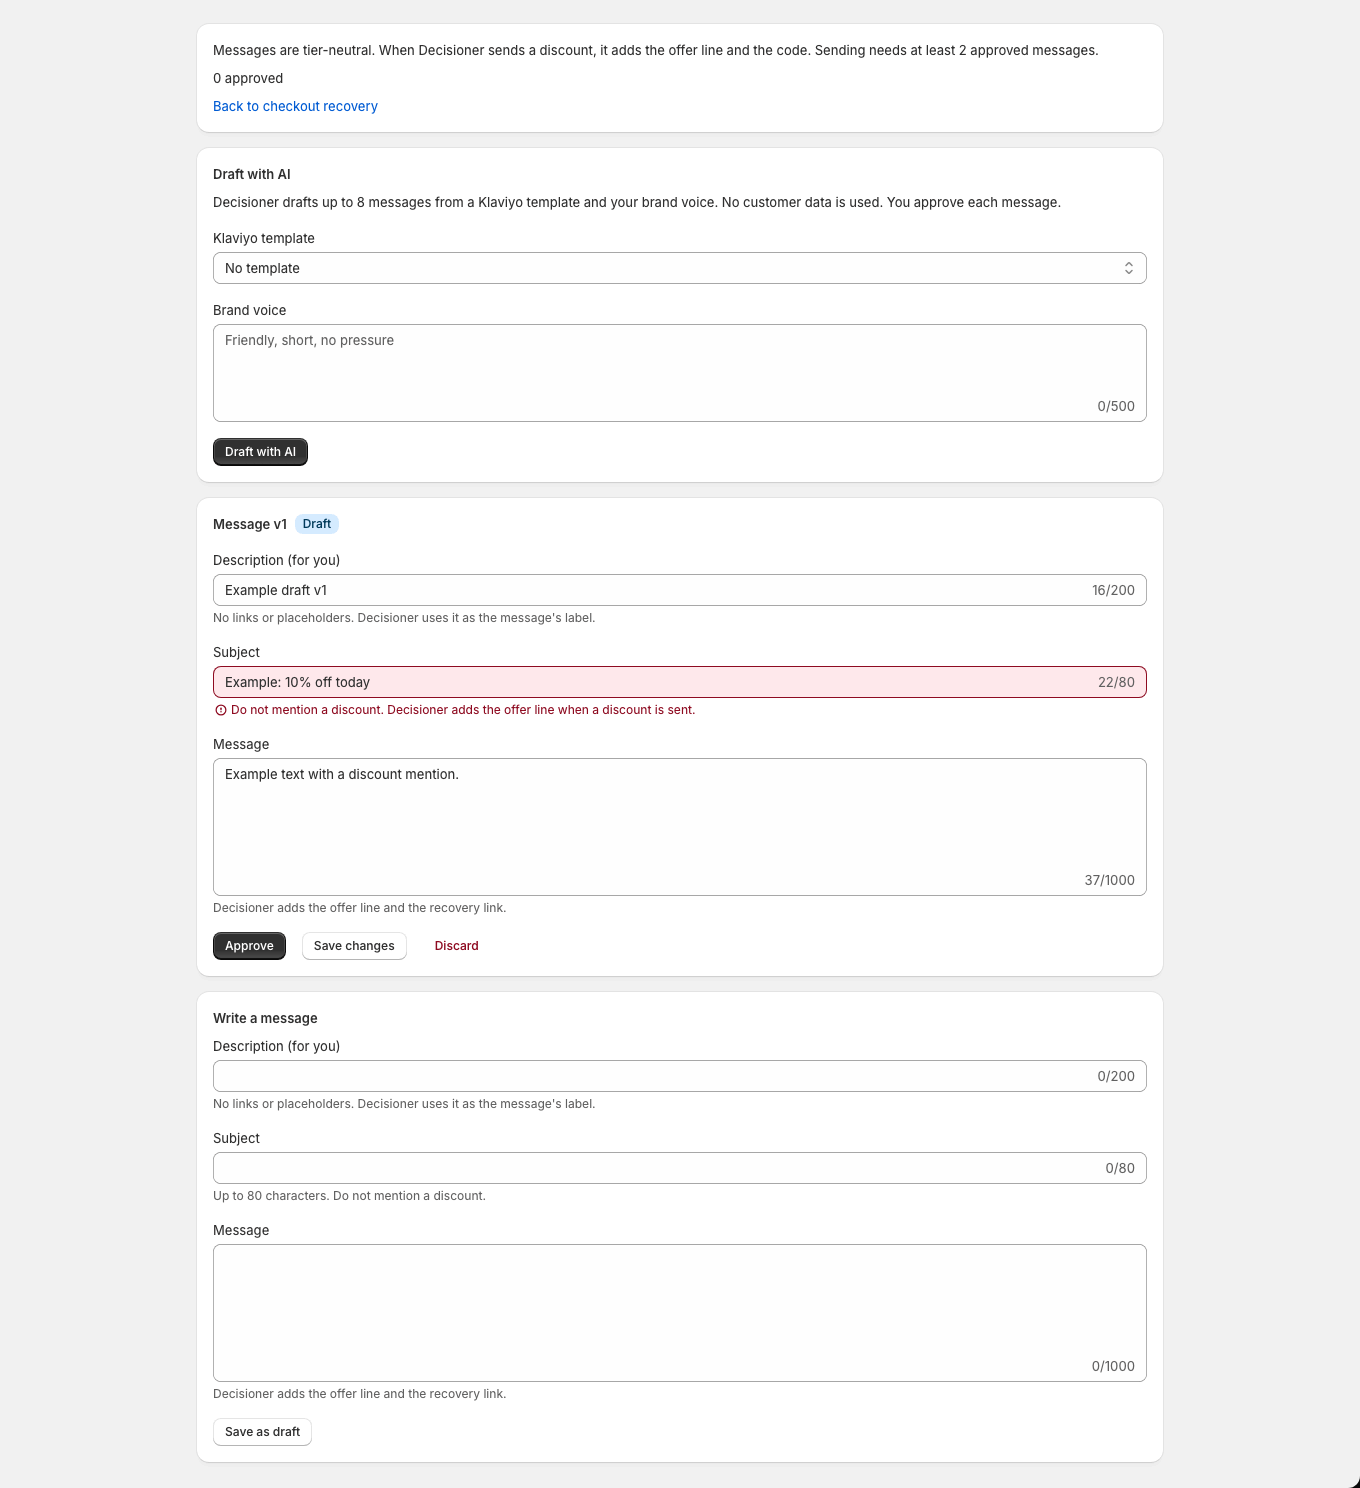
Task: Edit the Example draft v1 description field
Action: pos(680,590)
